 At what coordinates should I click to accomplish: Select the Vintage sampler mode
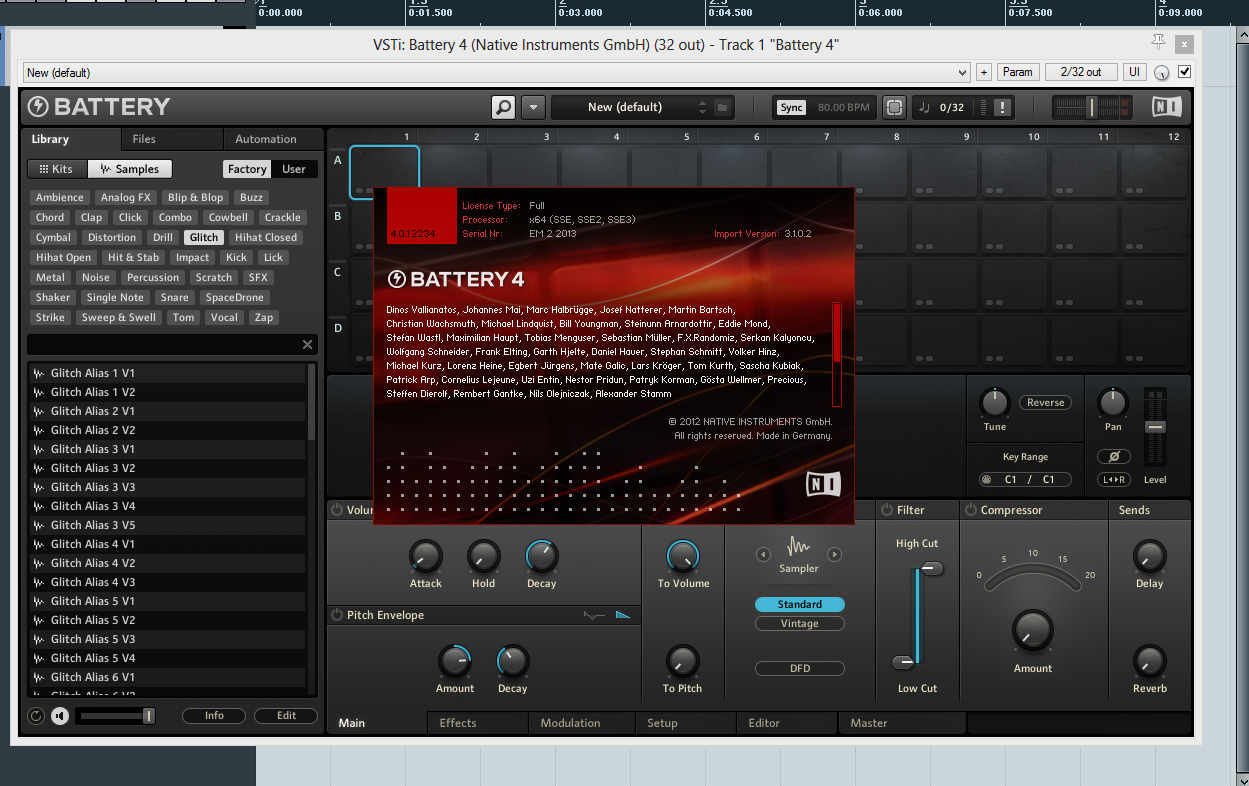[x=799, y=624]
